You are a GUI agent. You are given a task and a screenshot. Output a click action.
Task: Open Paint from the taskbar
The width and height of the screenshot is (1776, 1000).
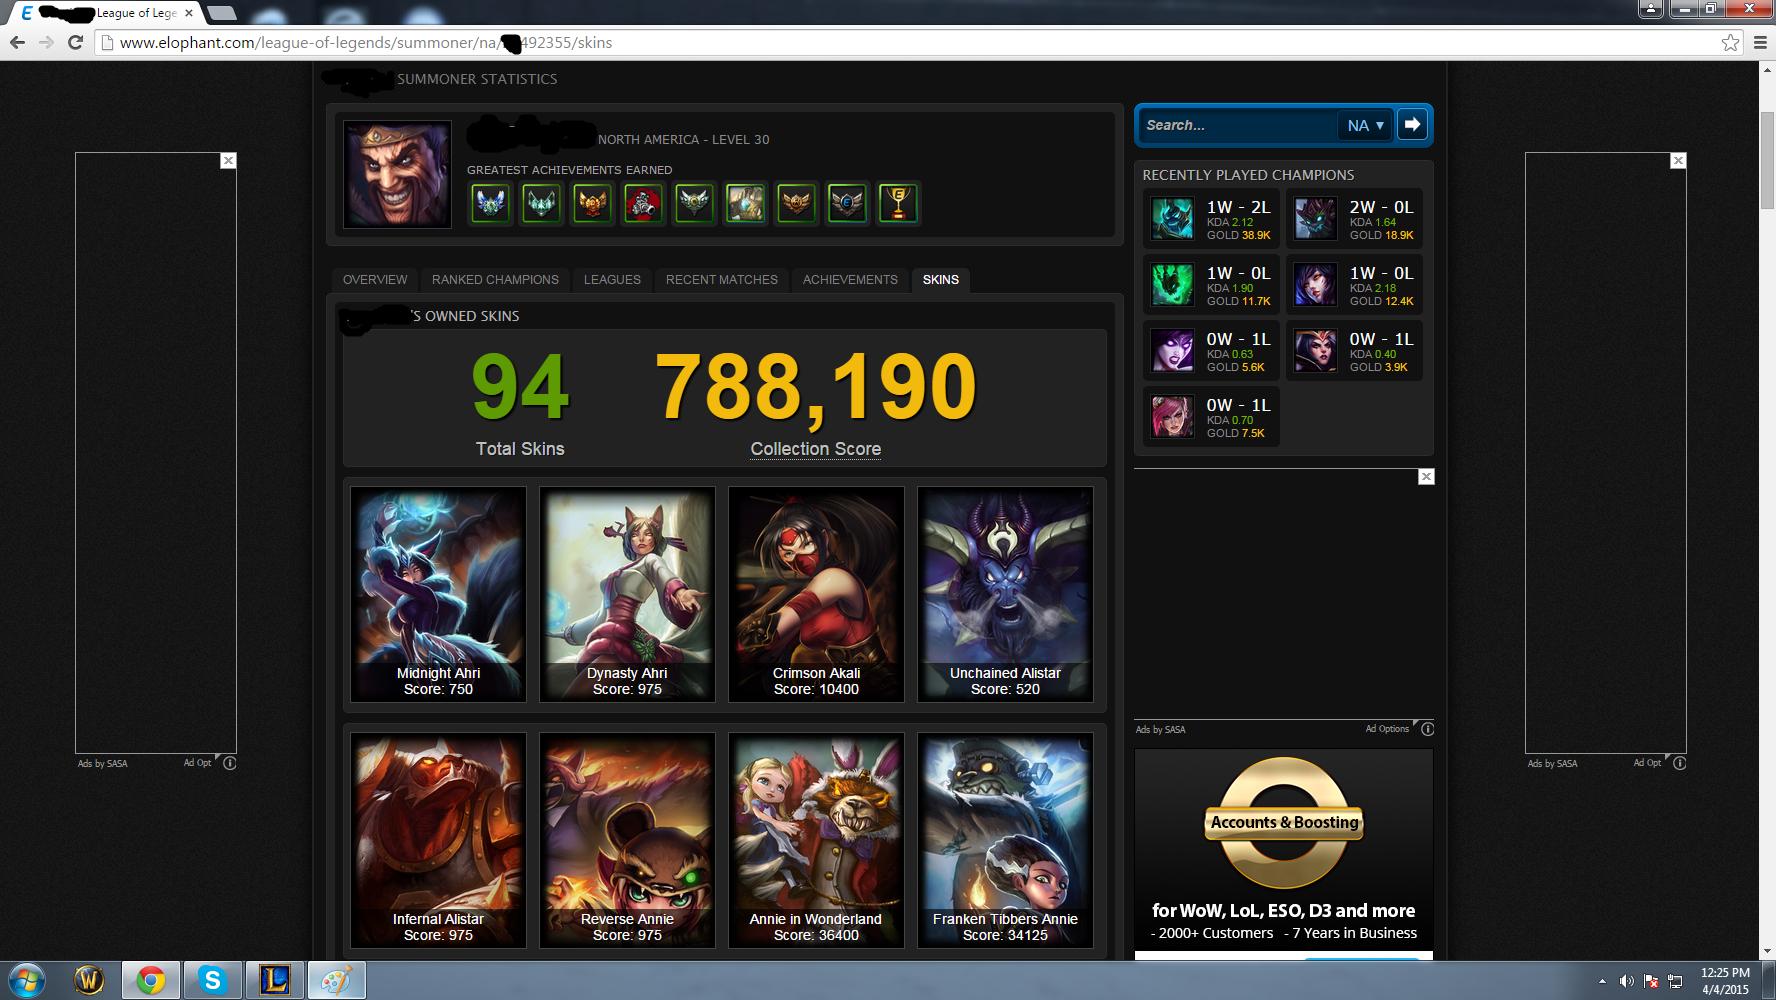click(x=336, y=981)
